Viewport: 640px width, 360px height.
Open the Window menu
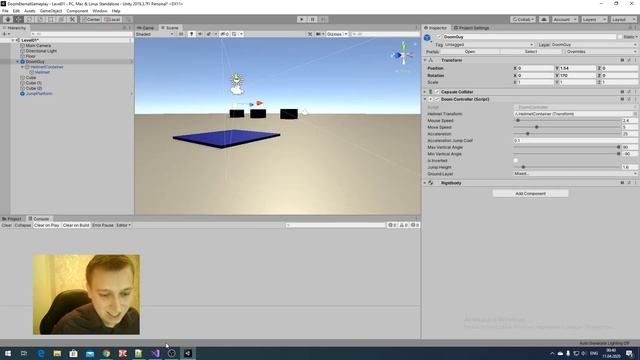point(100,11)
